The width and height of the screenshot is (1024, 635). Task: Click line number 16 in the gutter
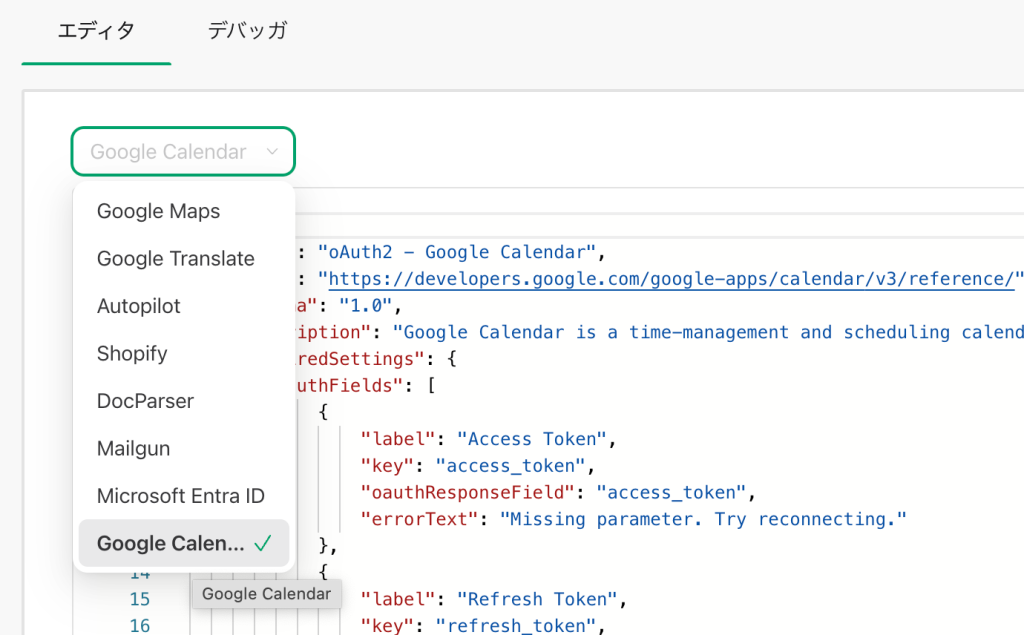coord(140,626)
